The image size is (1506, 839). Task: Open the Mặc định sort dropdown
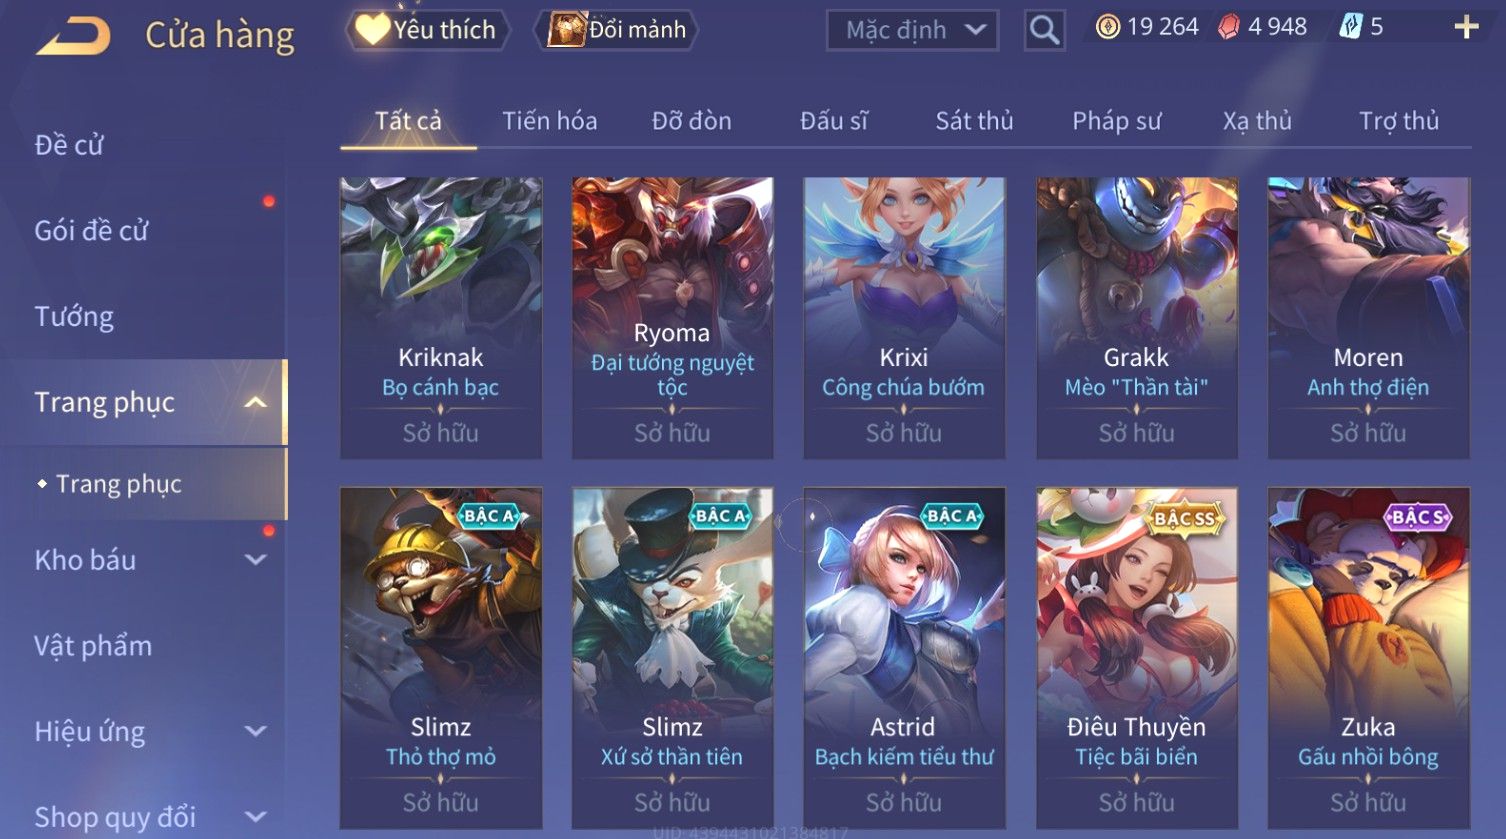pyautogui.click(x=913, y=31)
